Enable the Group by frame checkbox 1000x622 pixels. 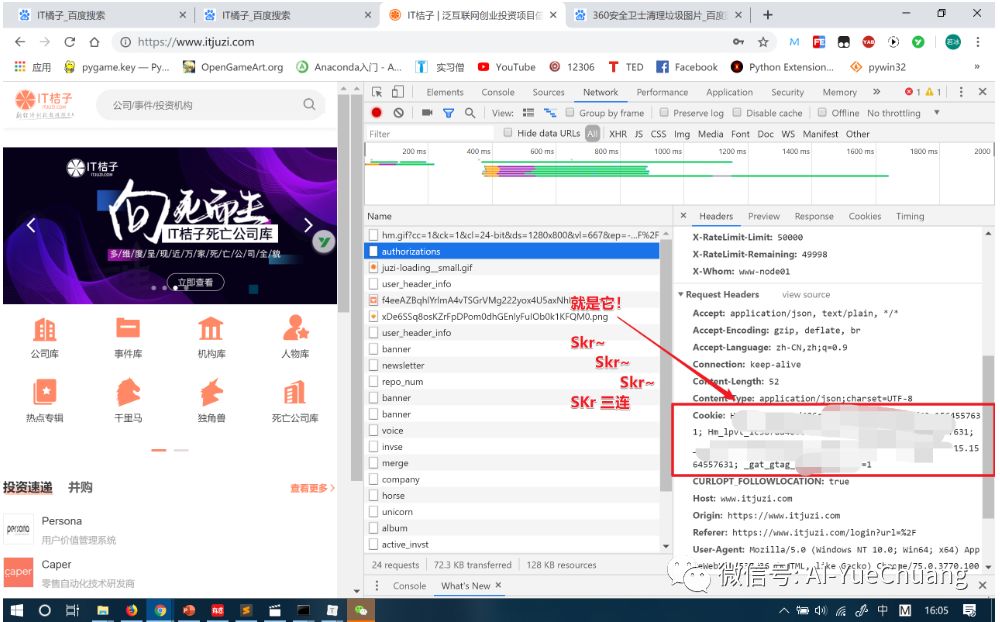(x=570, y=112)
